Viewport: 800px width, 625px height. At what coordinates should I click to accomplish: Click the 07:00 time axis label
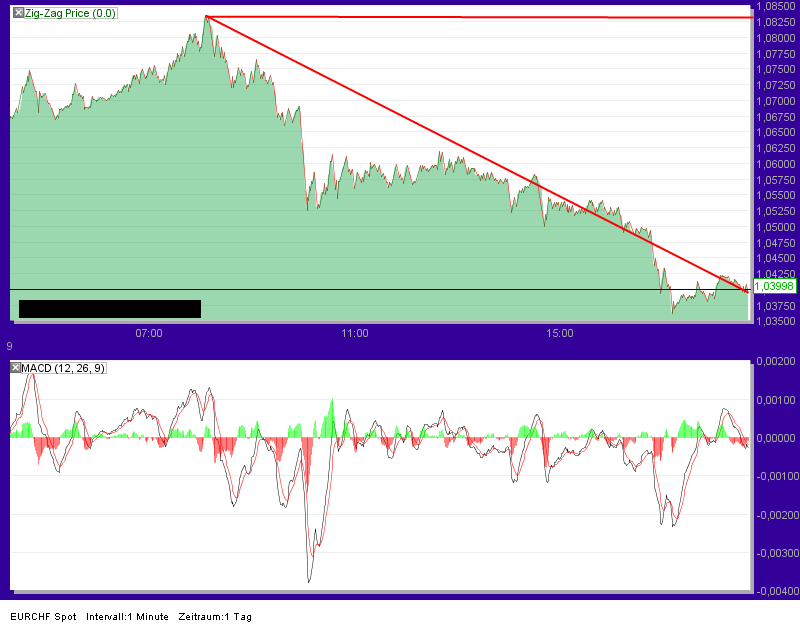coord(149,333)
